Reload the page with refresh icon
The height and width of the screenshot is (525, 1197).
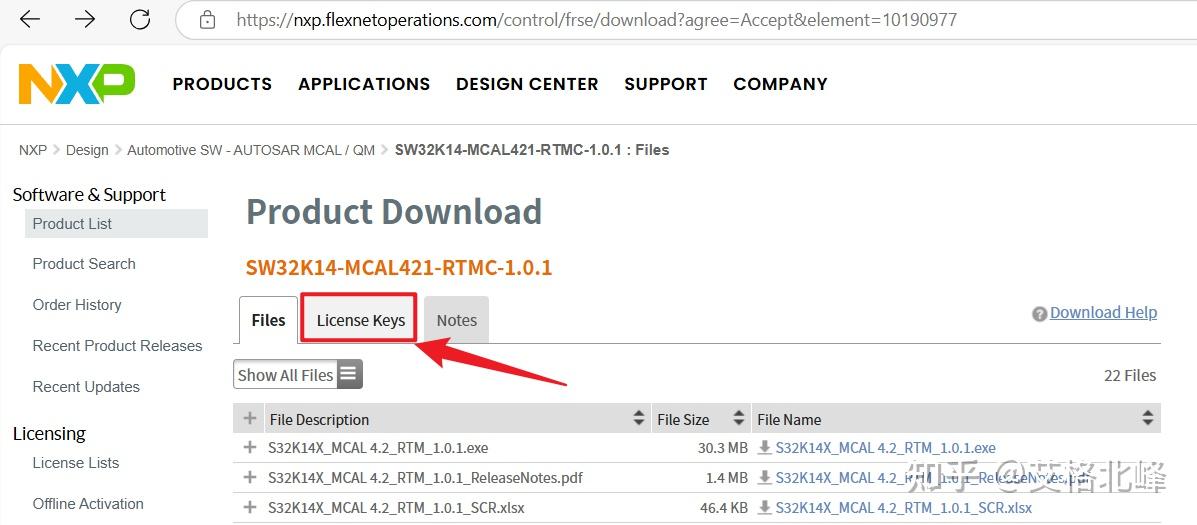tap(140, 19)
